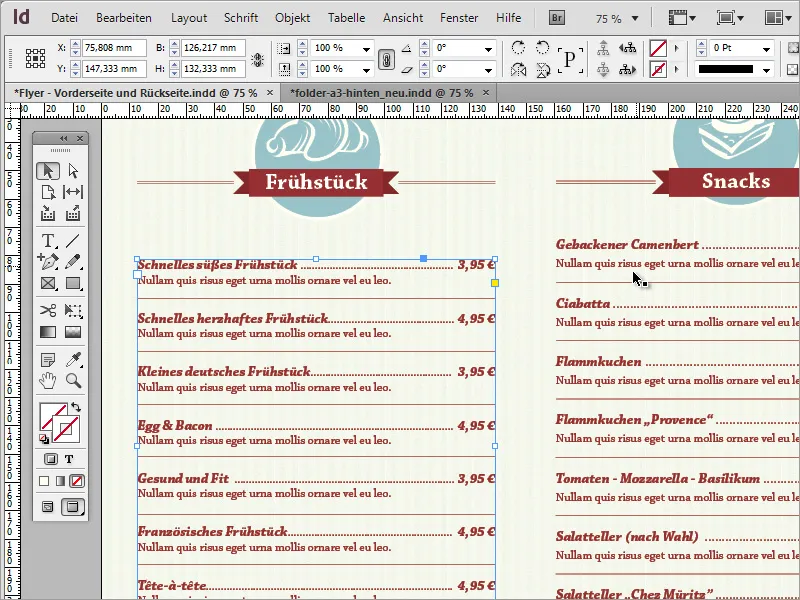Click the rotate 90° clockwise icon
The width and height of the screenshot is (800, 600).
pyautogui.click(x=518, y=48)
